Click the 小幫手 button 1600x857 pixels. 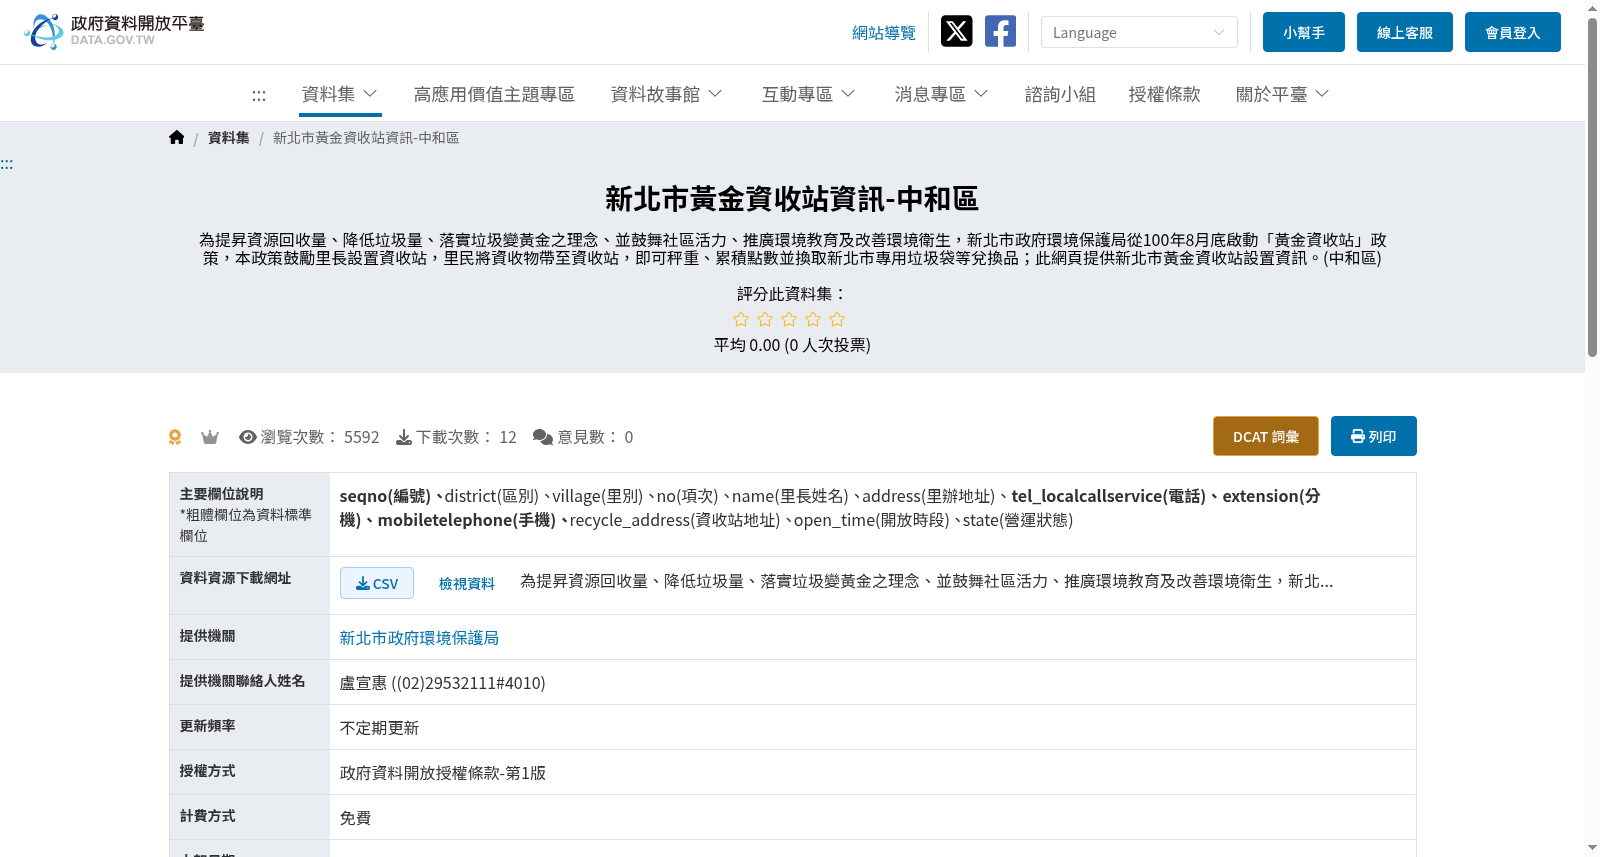(x=1304, y=32)
